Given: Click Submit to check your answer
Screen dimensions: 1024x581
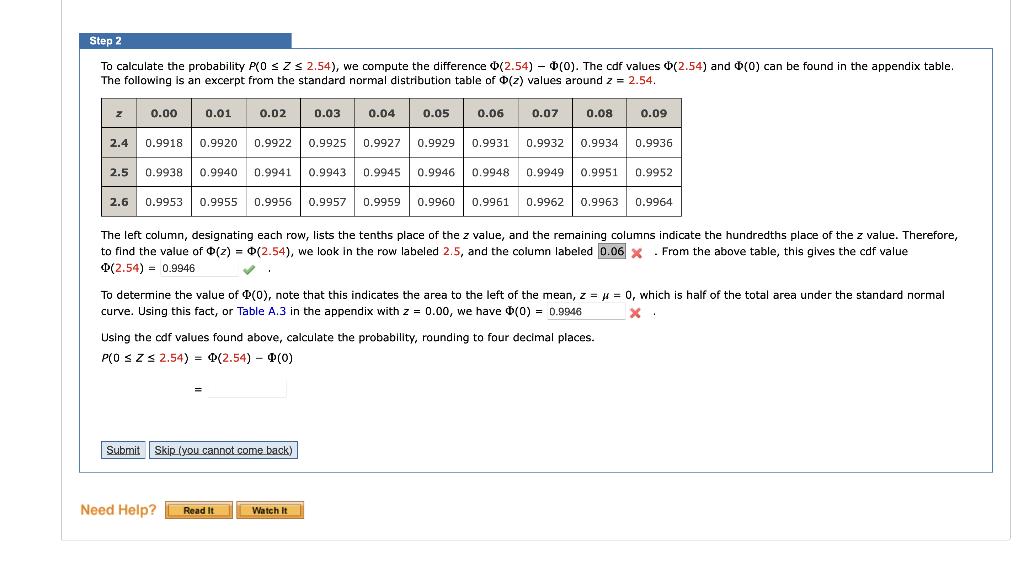Looking at the screenshot, I should (x=122, y=449).
